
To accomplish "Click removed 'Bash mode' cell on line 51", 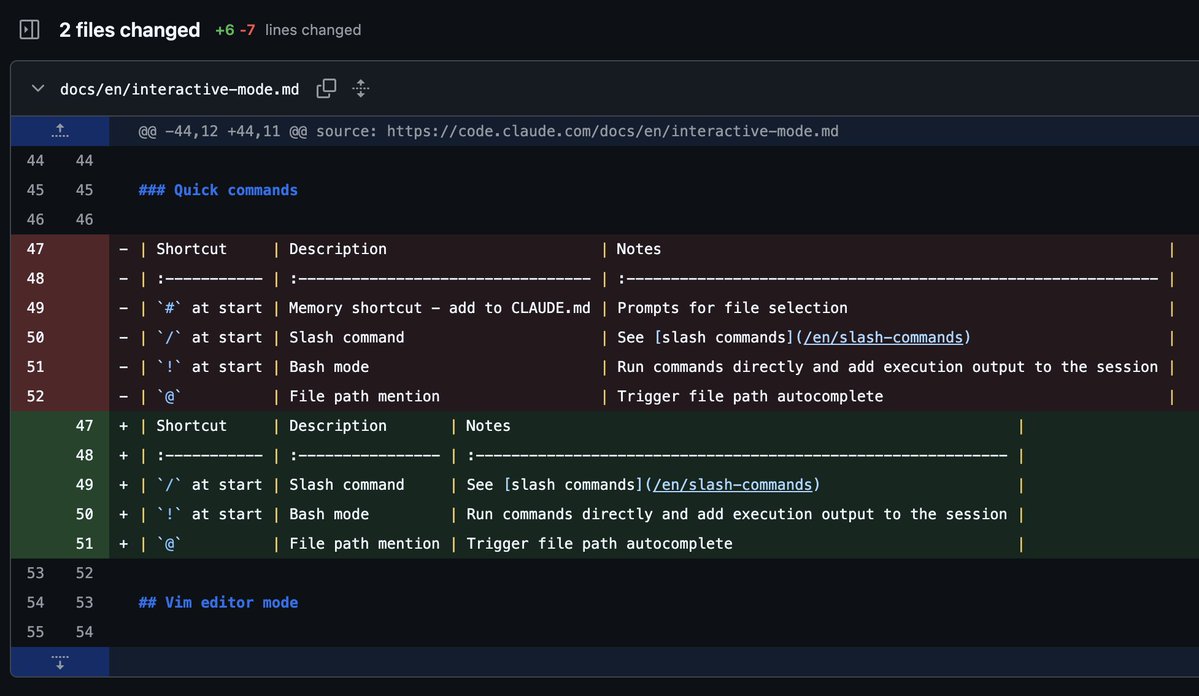I will click(329, 367).
